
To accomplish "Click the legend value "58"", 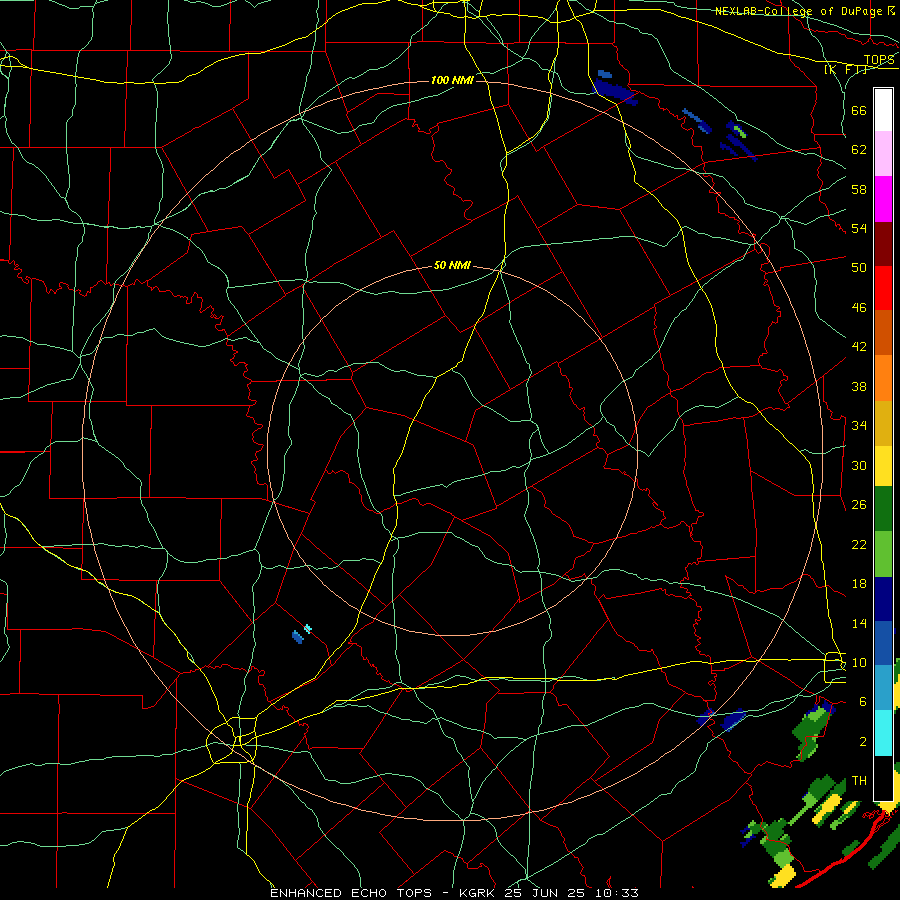I will (x=859, y=189).
